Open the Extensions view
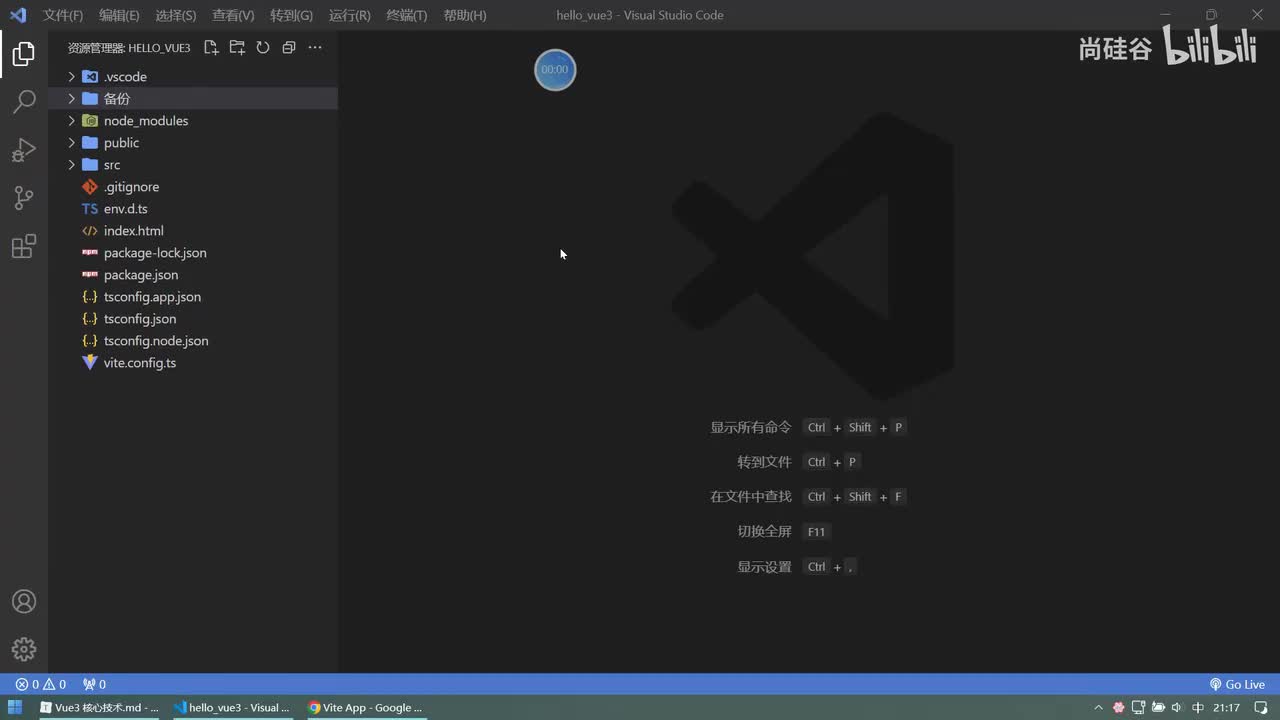Image resolution: width=1280 pixels, height=720 pixels. 24,246
